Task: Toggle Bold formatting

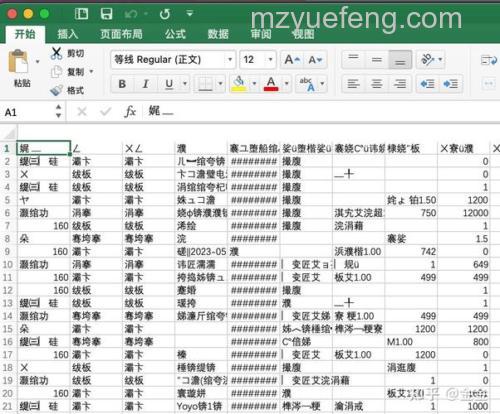Action: pyautogui.click(x=122, y=84)
